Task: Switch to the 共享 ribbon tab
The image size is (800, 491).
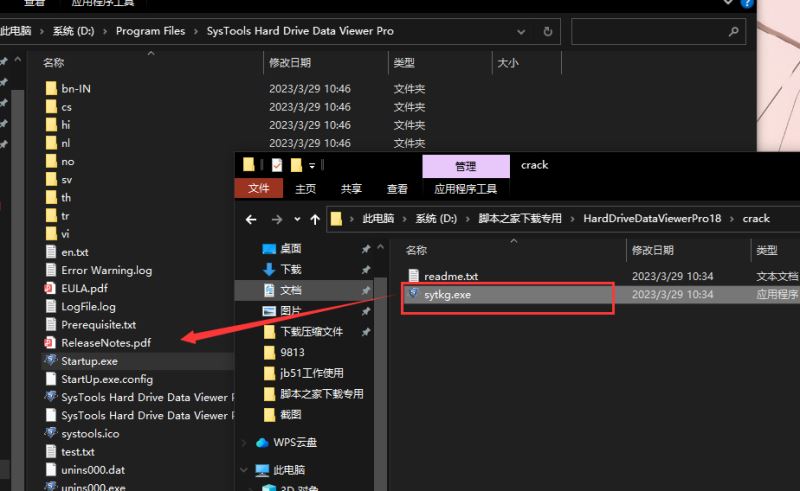Action: [351, 189]
